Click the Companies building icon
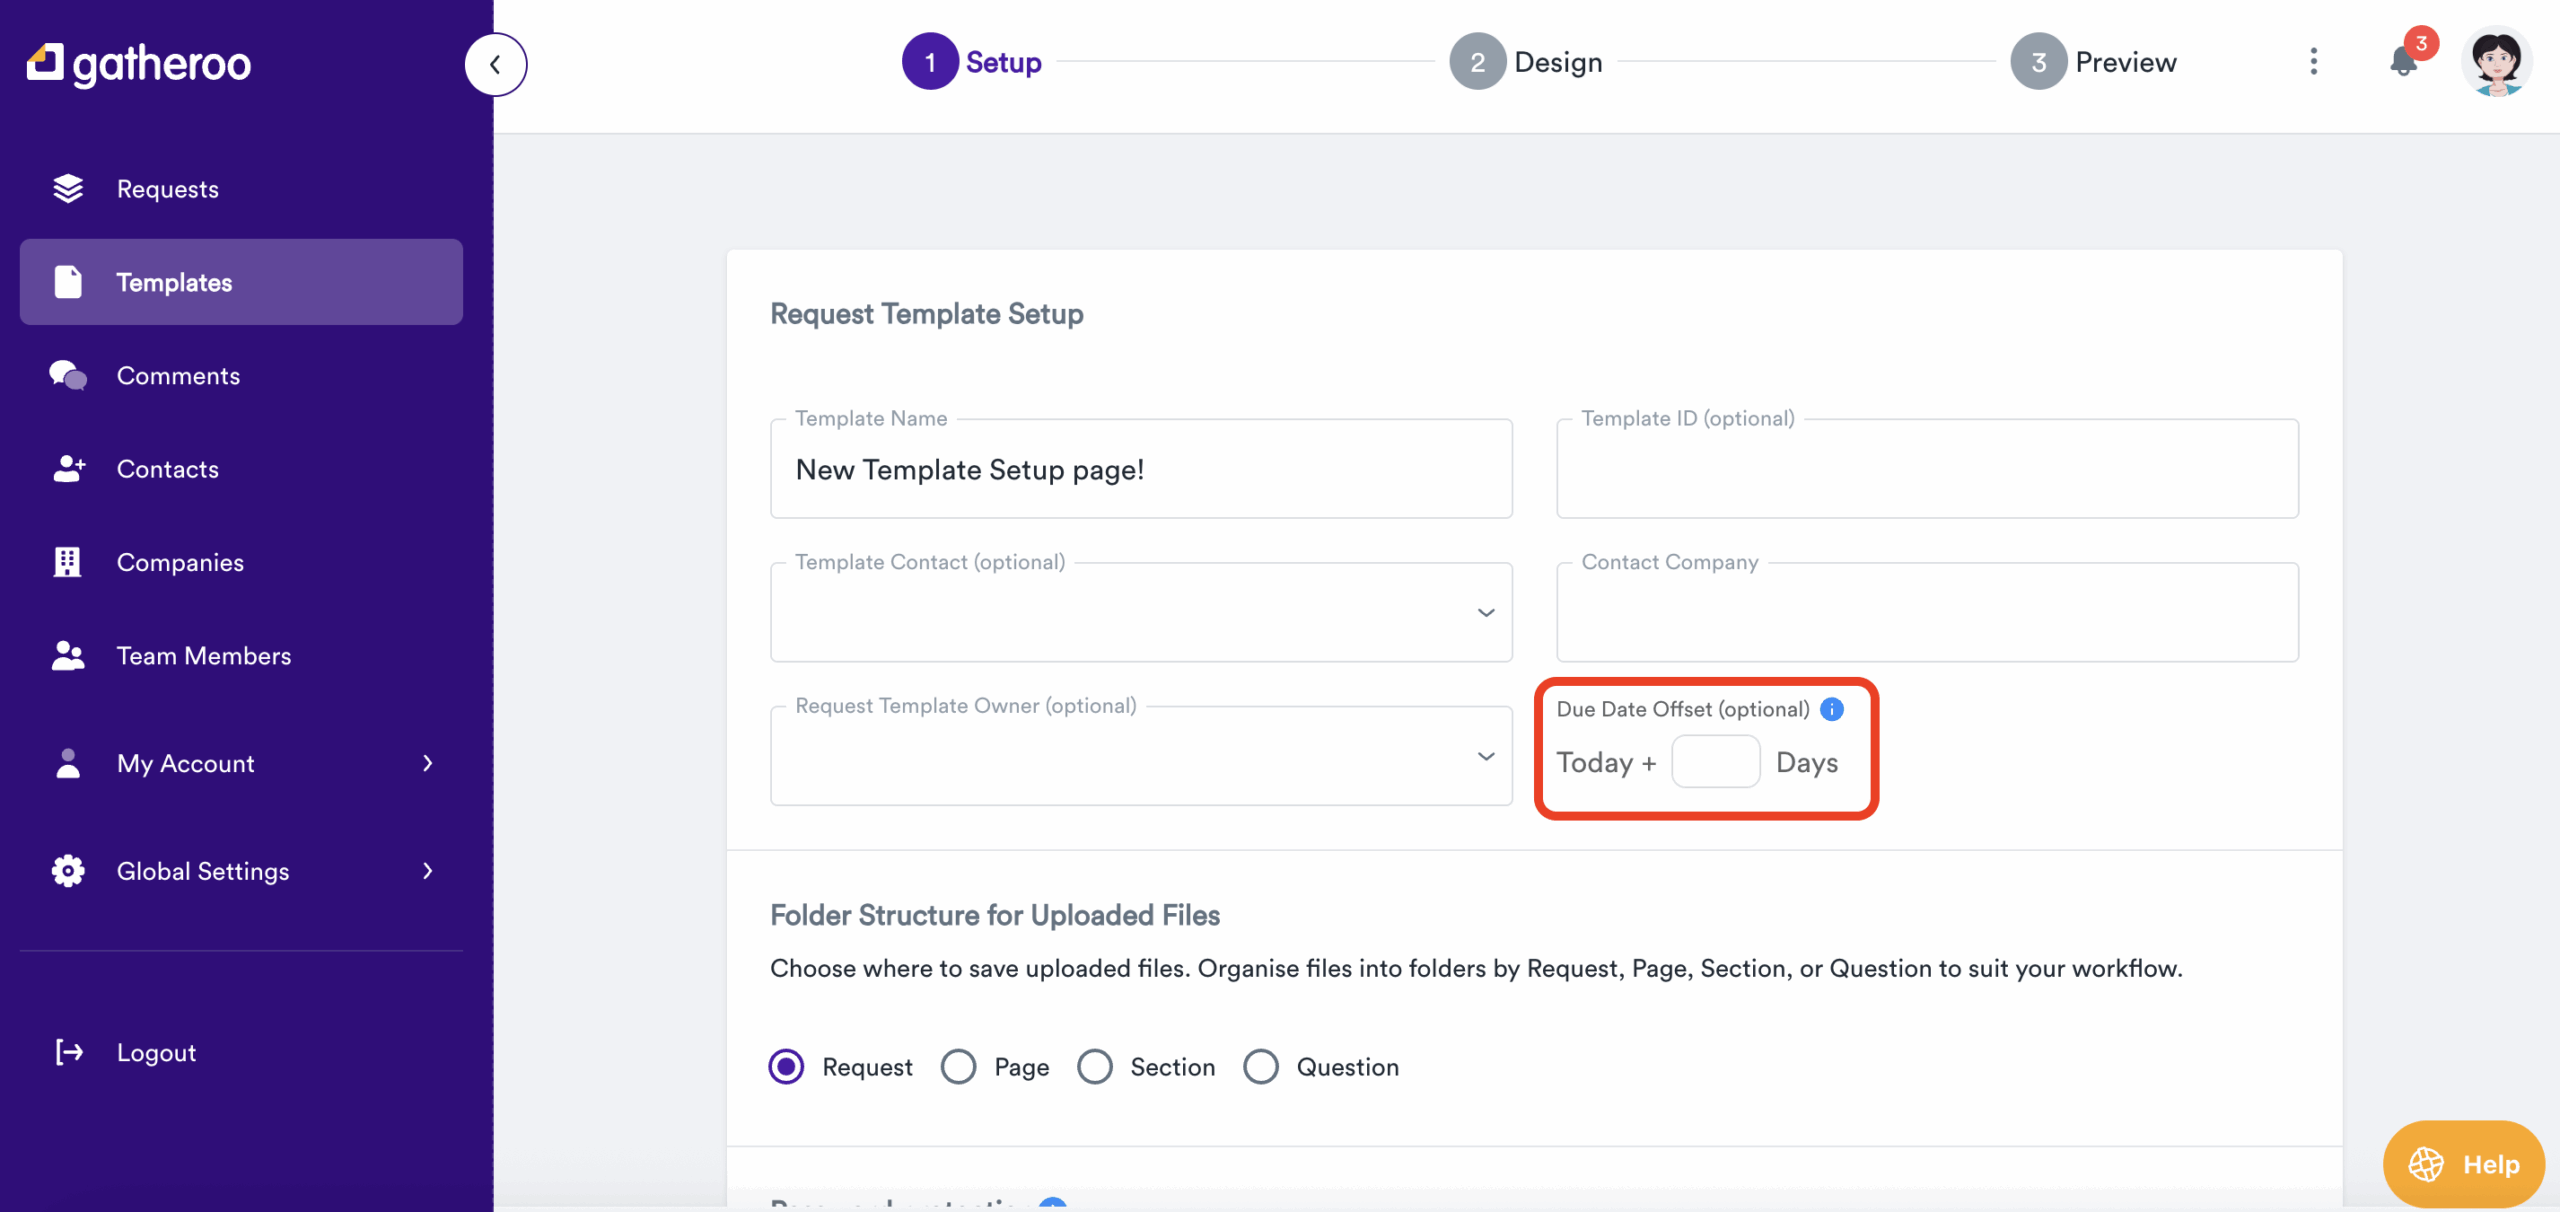The image size is (2560, 1212). 68,562
